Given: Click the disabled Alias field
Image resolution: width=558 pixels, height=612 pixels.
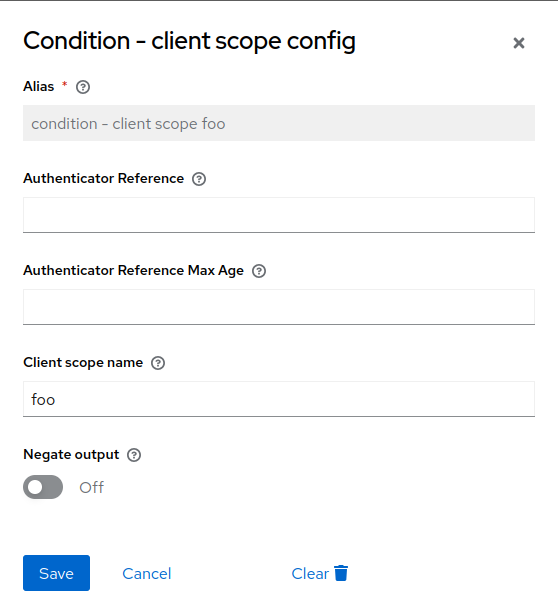Looking at the screenshot, I should tap(279, 123).
